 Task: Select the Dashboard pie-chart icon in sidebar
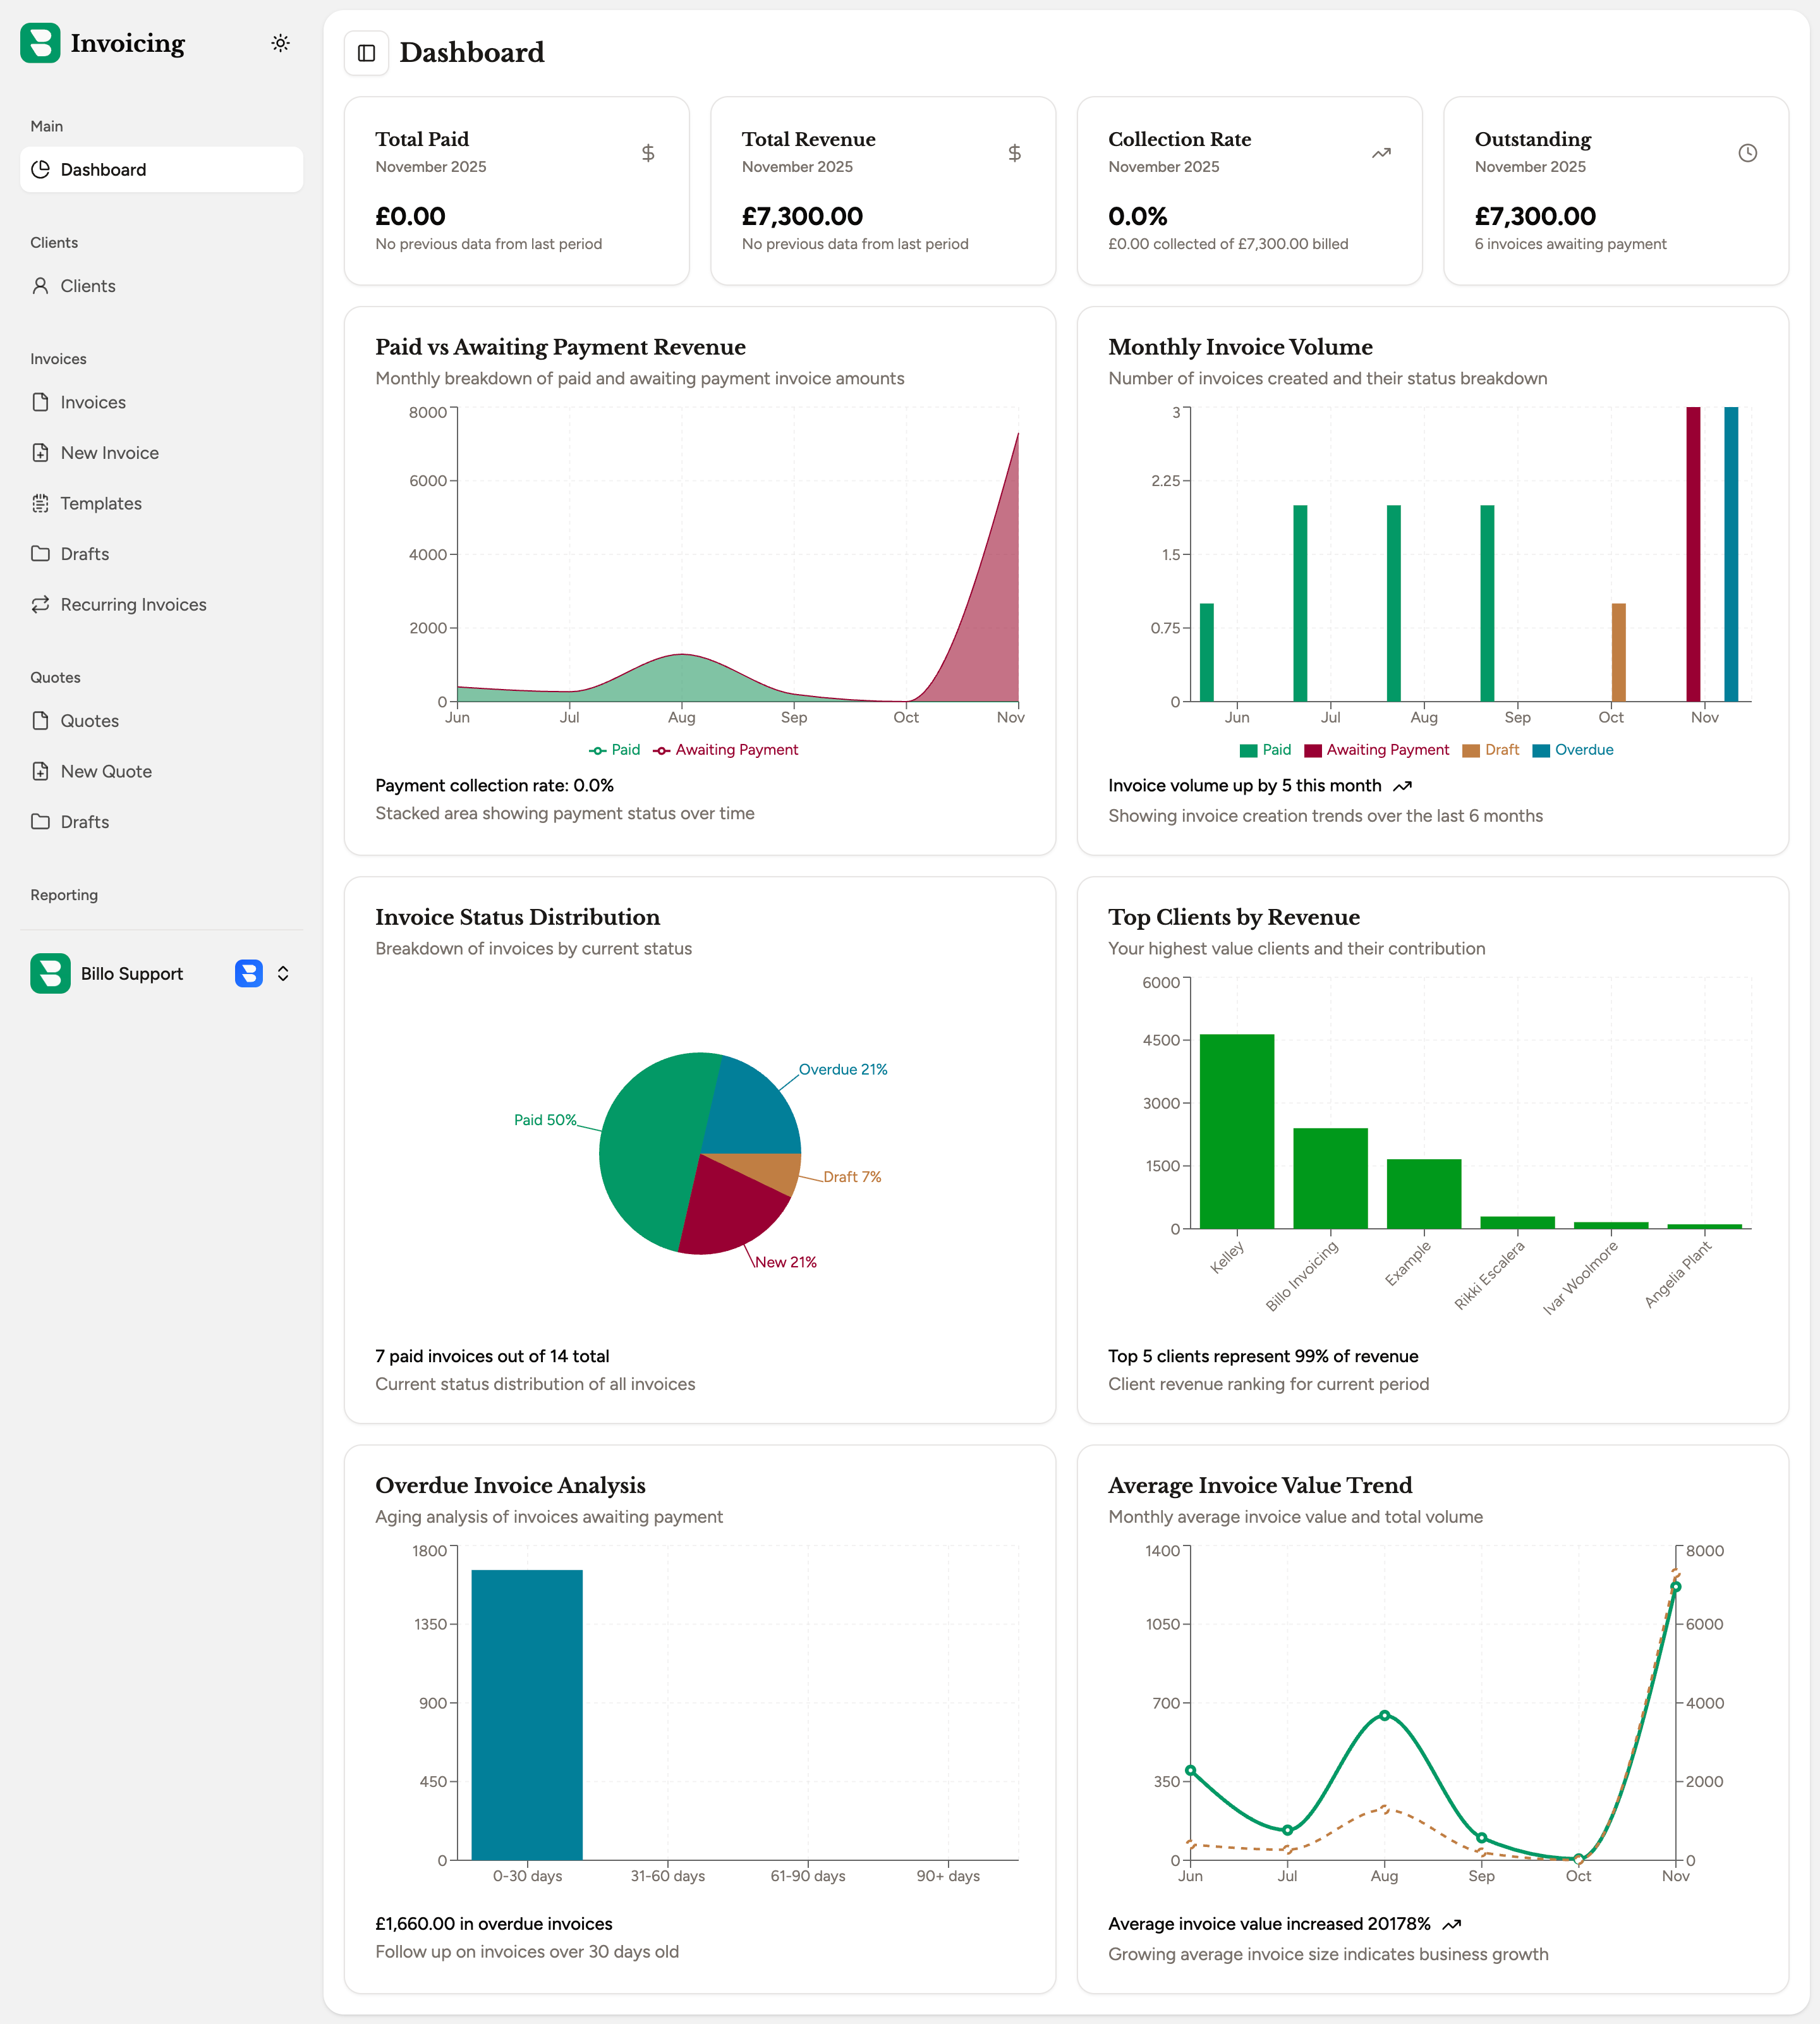[x=40, y=169]
